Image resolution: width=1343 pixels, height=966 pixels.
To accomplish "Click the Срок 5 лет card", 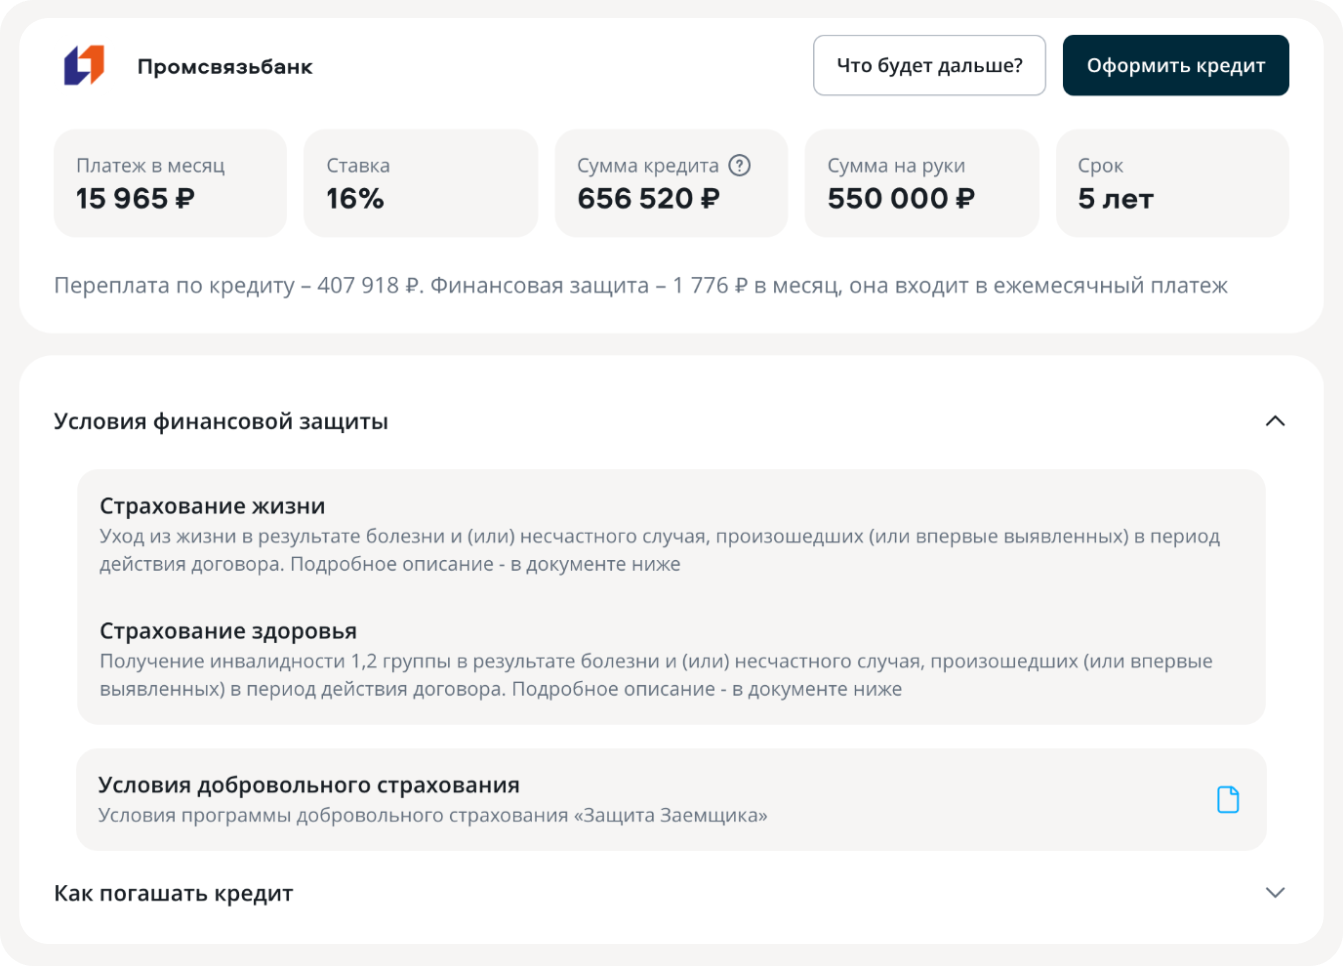I will click(1172, 183).
